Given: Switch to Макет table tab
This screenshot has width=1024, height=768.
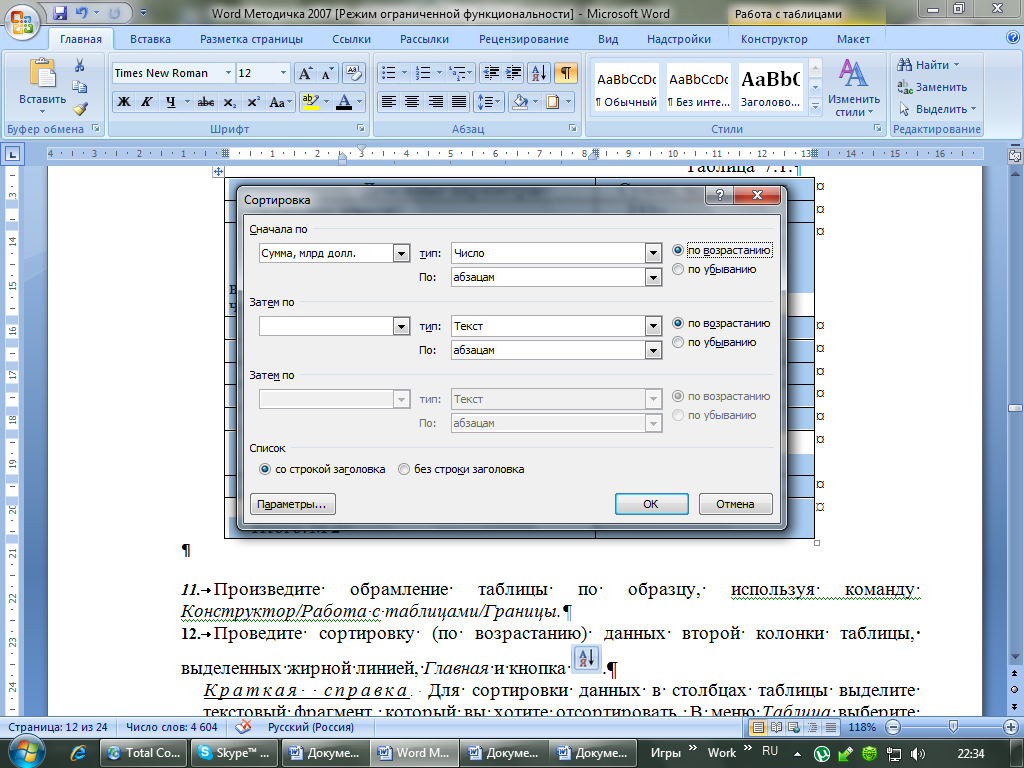Looking at the screenshot, I should pyautogui.click(x=853, y=39).
